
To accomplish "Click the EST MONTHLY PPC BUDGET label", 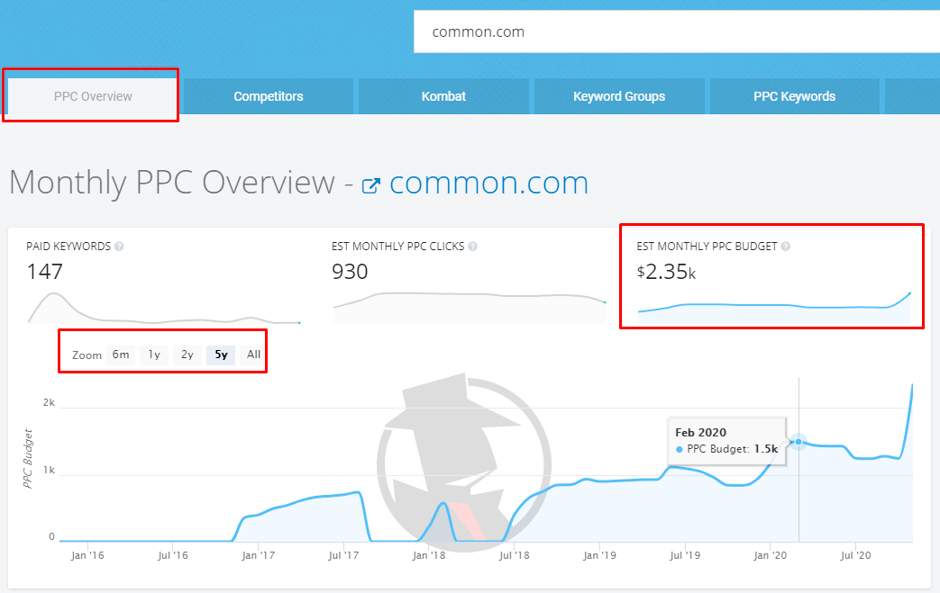I will (707, 246).
